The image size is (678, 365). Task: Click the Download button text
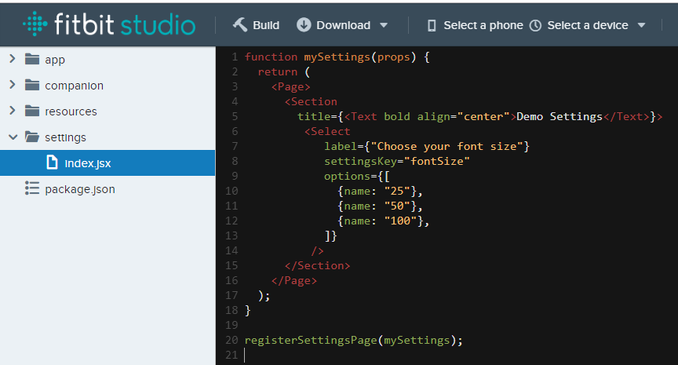(x=343, y=25)
